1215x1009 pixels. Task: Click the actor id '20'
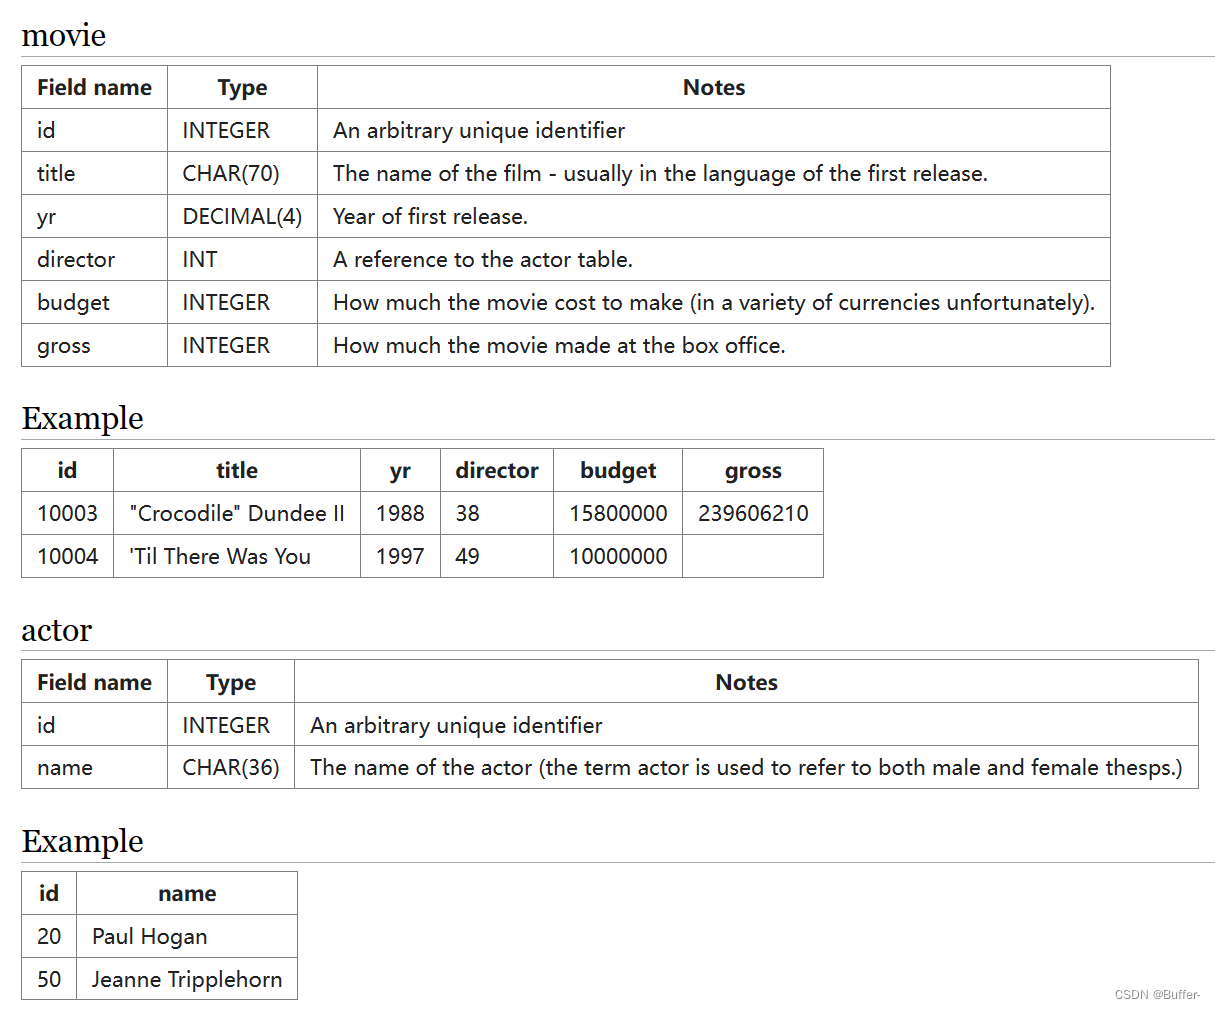49,936
